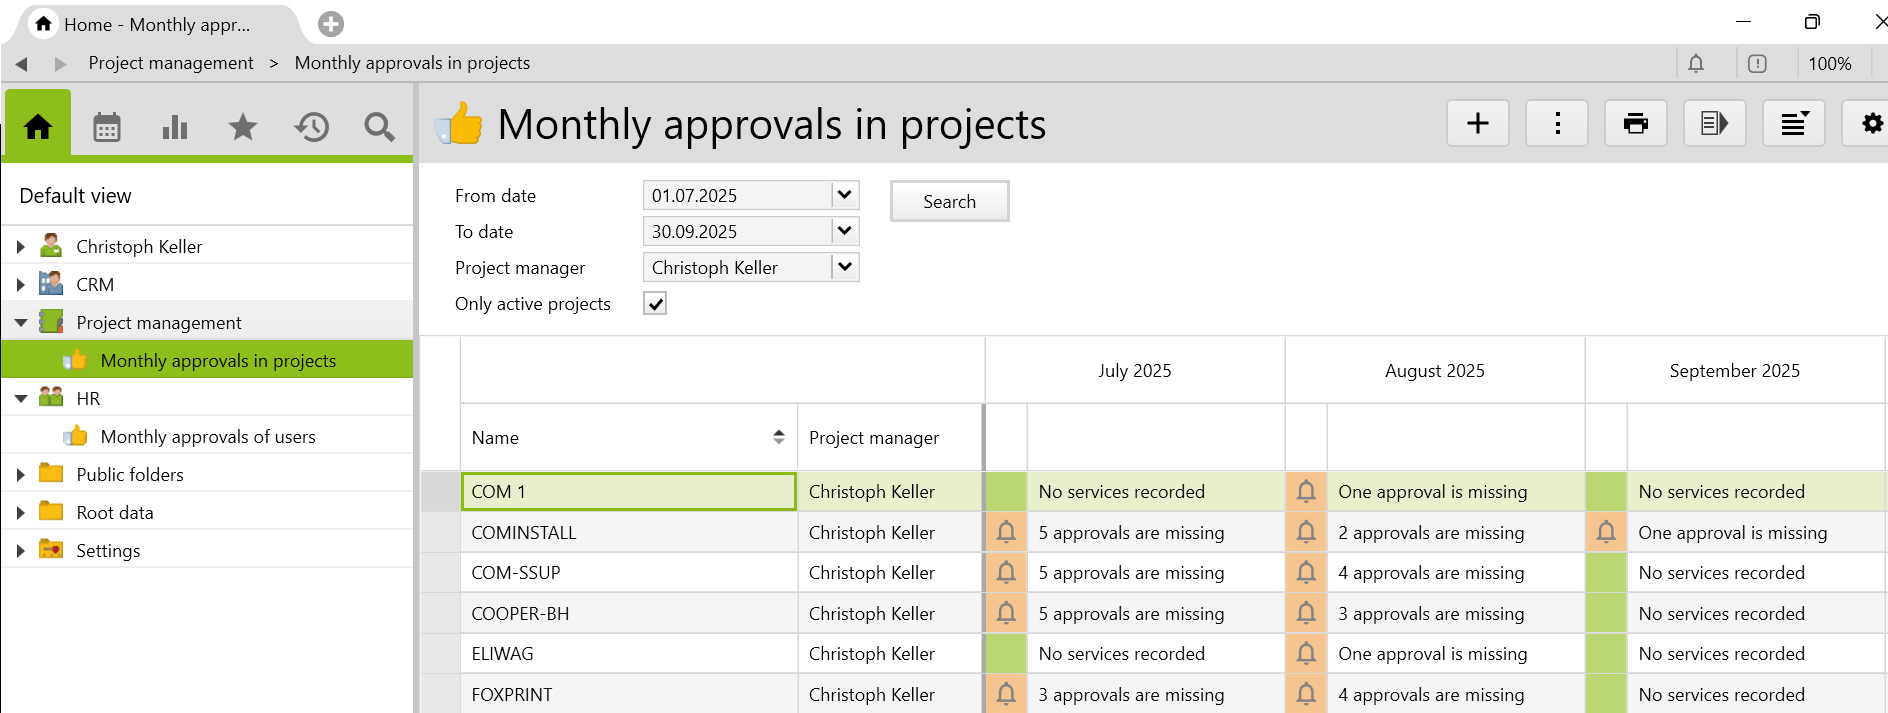Click green July status cell for ELIWAG

click(x=1006, y=654)
